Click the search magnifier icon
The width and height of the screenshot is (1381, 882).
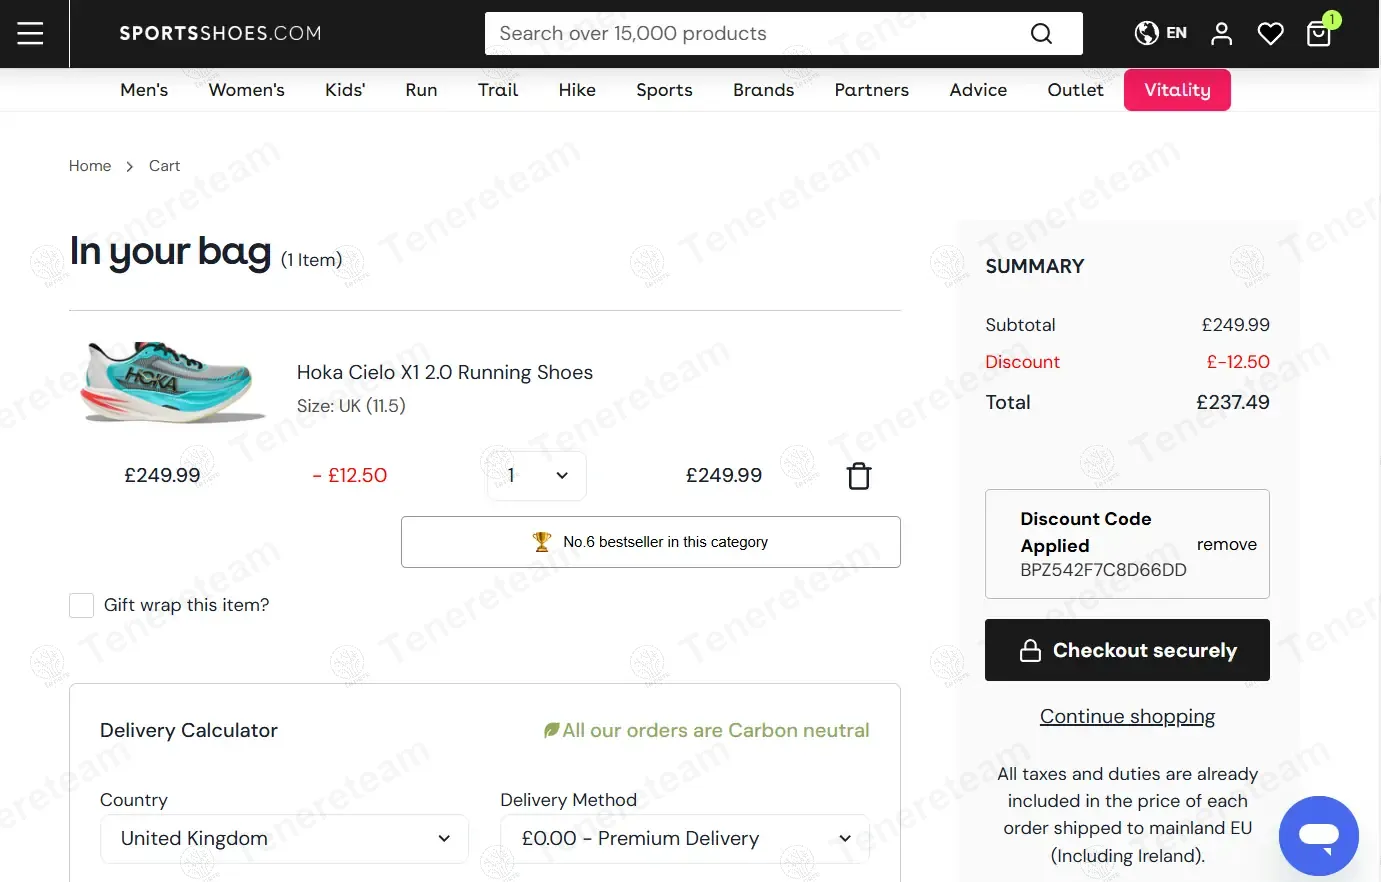1041,34
